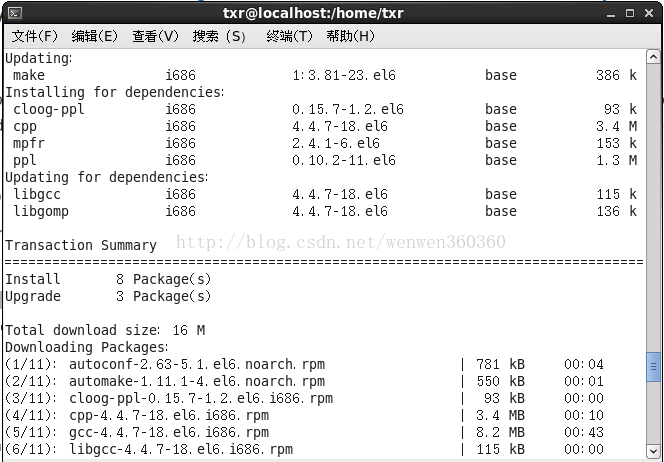This screenshot has height=462, width=664.
Task: Open the 搜索(S) menu
Action: tap(219, 36)
